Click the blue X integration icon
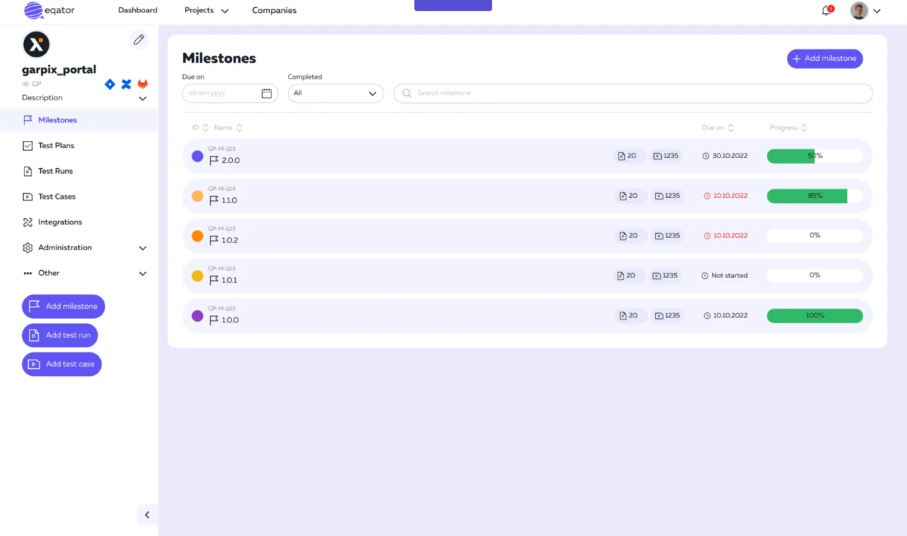Viewport: 907px width, 536px height. pyautogui.click(x=126, y=84)
